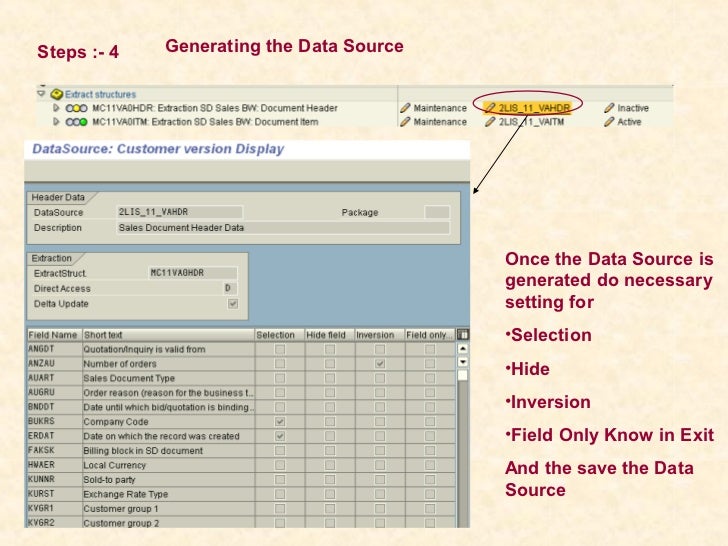Select the Exchange Rate Type short text
The width and height of the screenshot is (728, 546).
click(126, 494)
